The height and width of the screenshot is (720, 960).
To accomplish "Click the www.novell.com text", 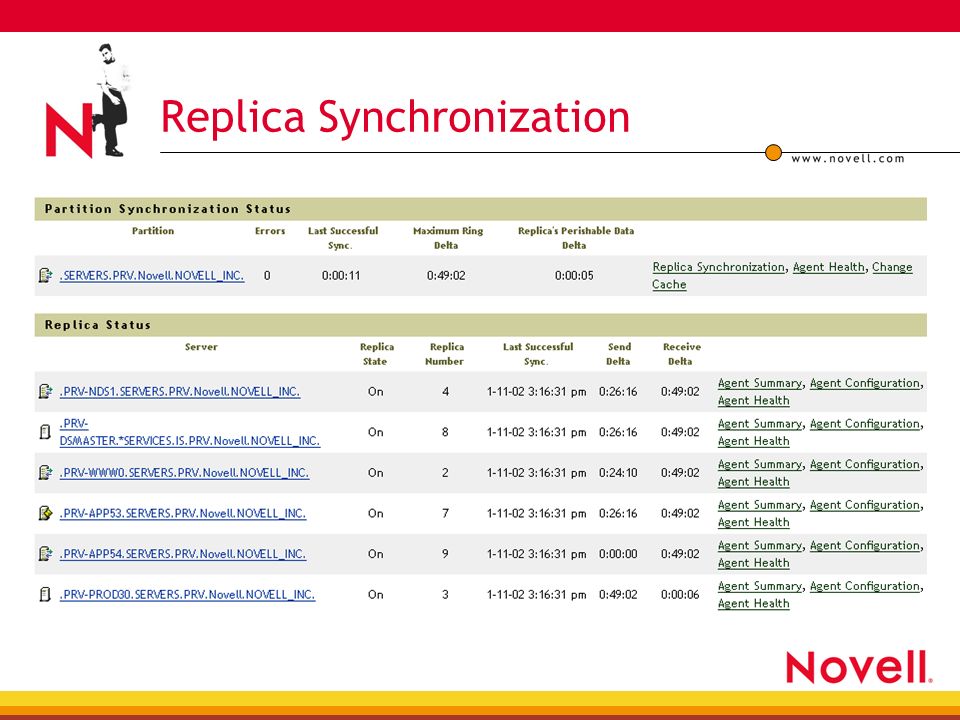I will click(x=848, y=159).
